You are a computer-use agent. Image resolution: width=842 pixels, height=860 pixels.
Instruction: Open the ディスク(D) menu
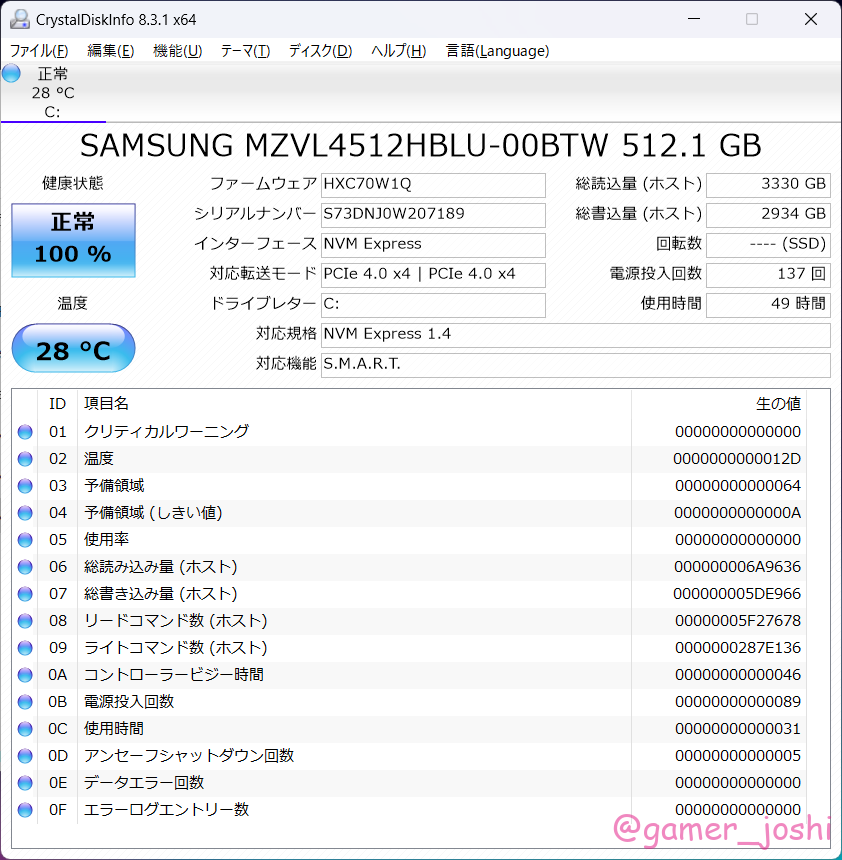320,51
